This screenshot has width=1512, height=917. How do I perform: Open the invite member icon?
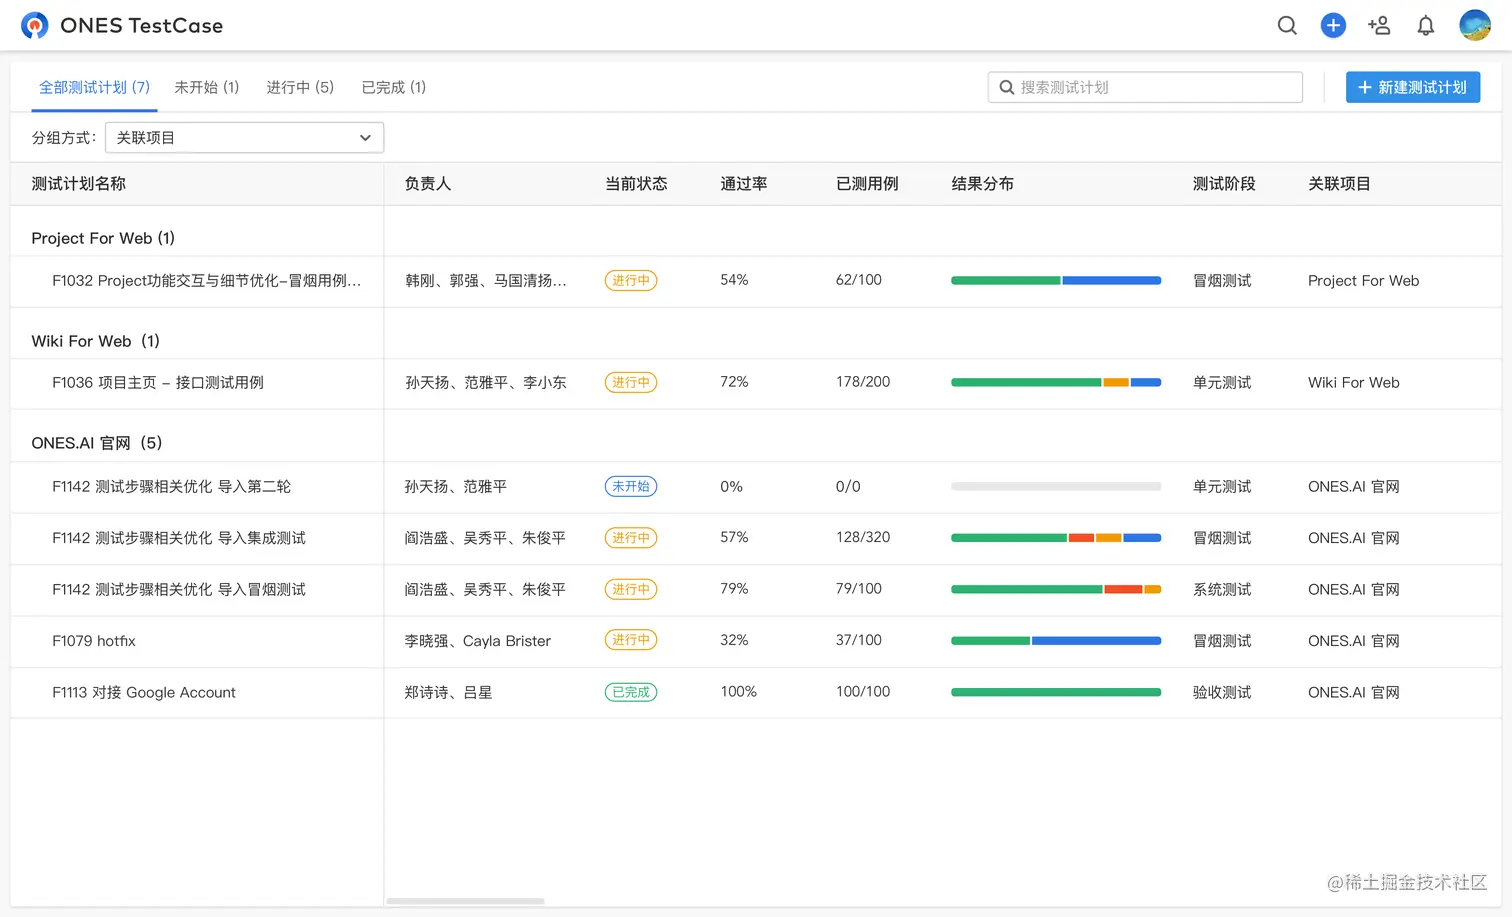coord(1379,26)
